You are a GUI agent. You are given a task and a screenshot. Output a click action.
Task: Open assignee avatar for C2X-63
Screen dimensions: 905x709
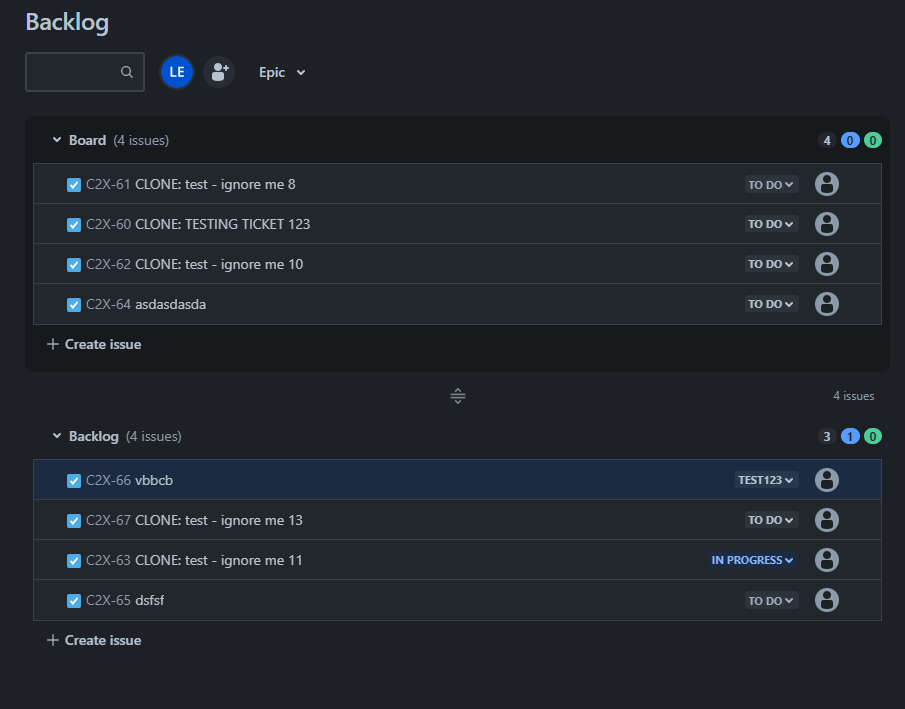[x=827, y=560]
